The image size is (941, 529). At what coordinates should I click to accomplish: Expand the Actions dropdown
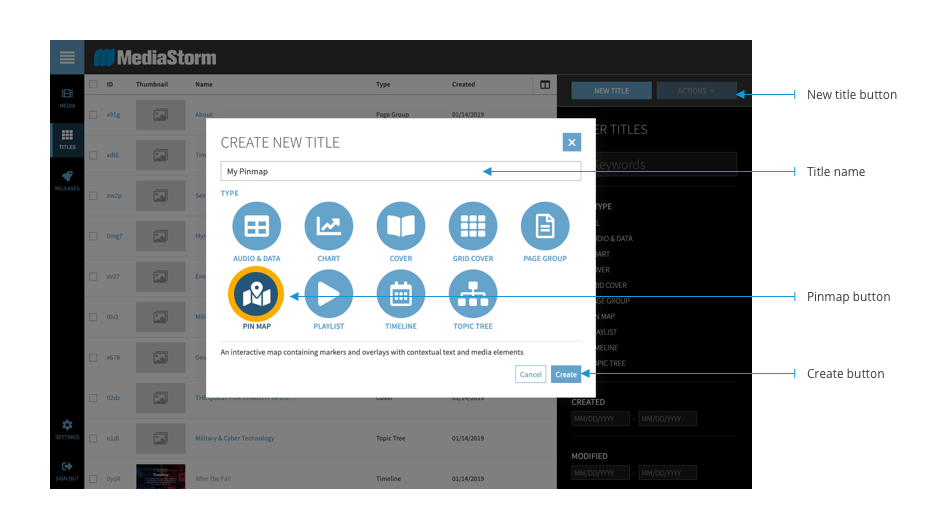pos(696,91)
